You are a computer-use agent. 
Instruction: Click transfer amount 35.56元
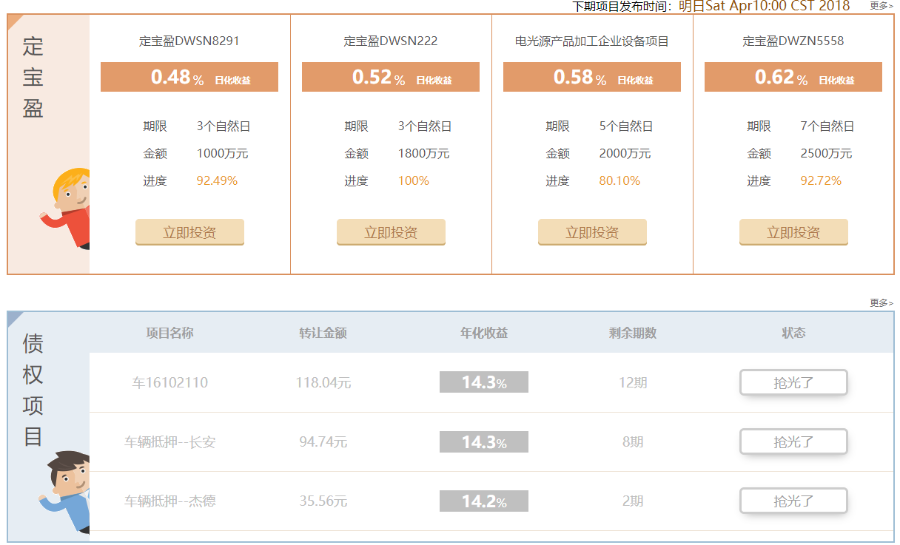click(x=323, y=501)
